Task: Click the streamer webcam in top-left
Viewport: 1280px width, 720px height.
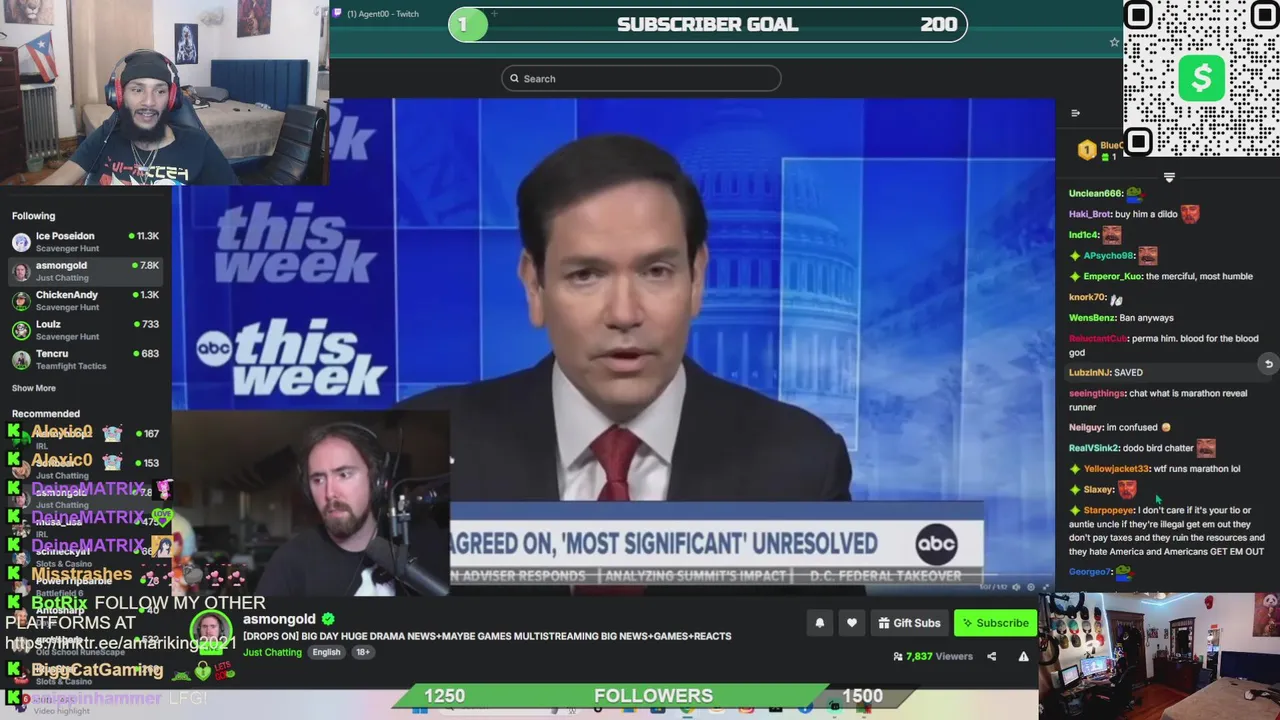Action: click(164, 92)
